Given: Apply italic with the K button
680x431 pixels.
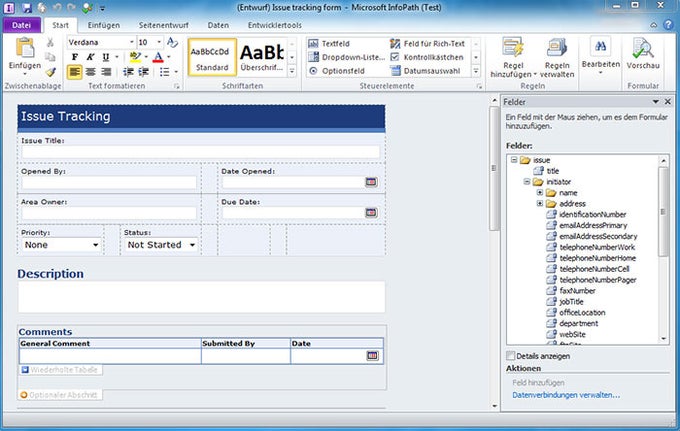Looking at the screenshot, I should point(90,57).
